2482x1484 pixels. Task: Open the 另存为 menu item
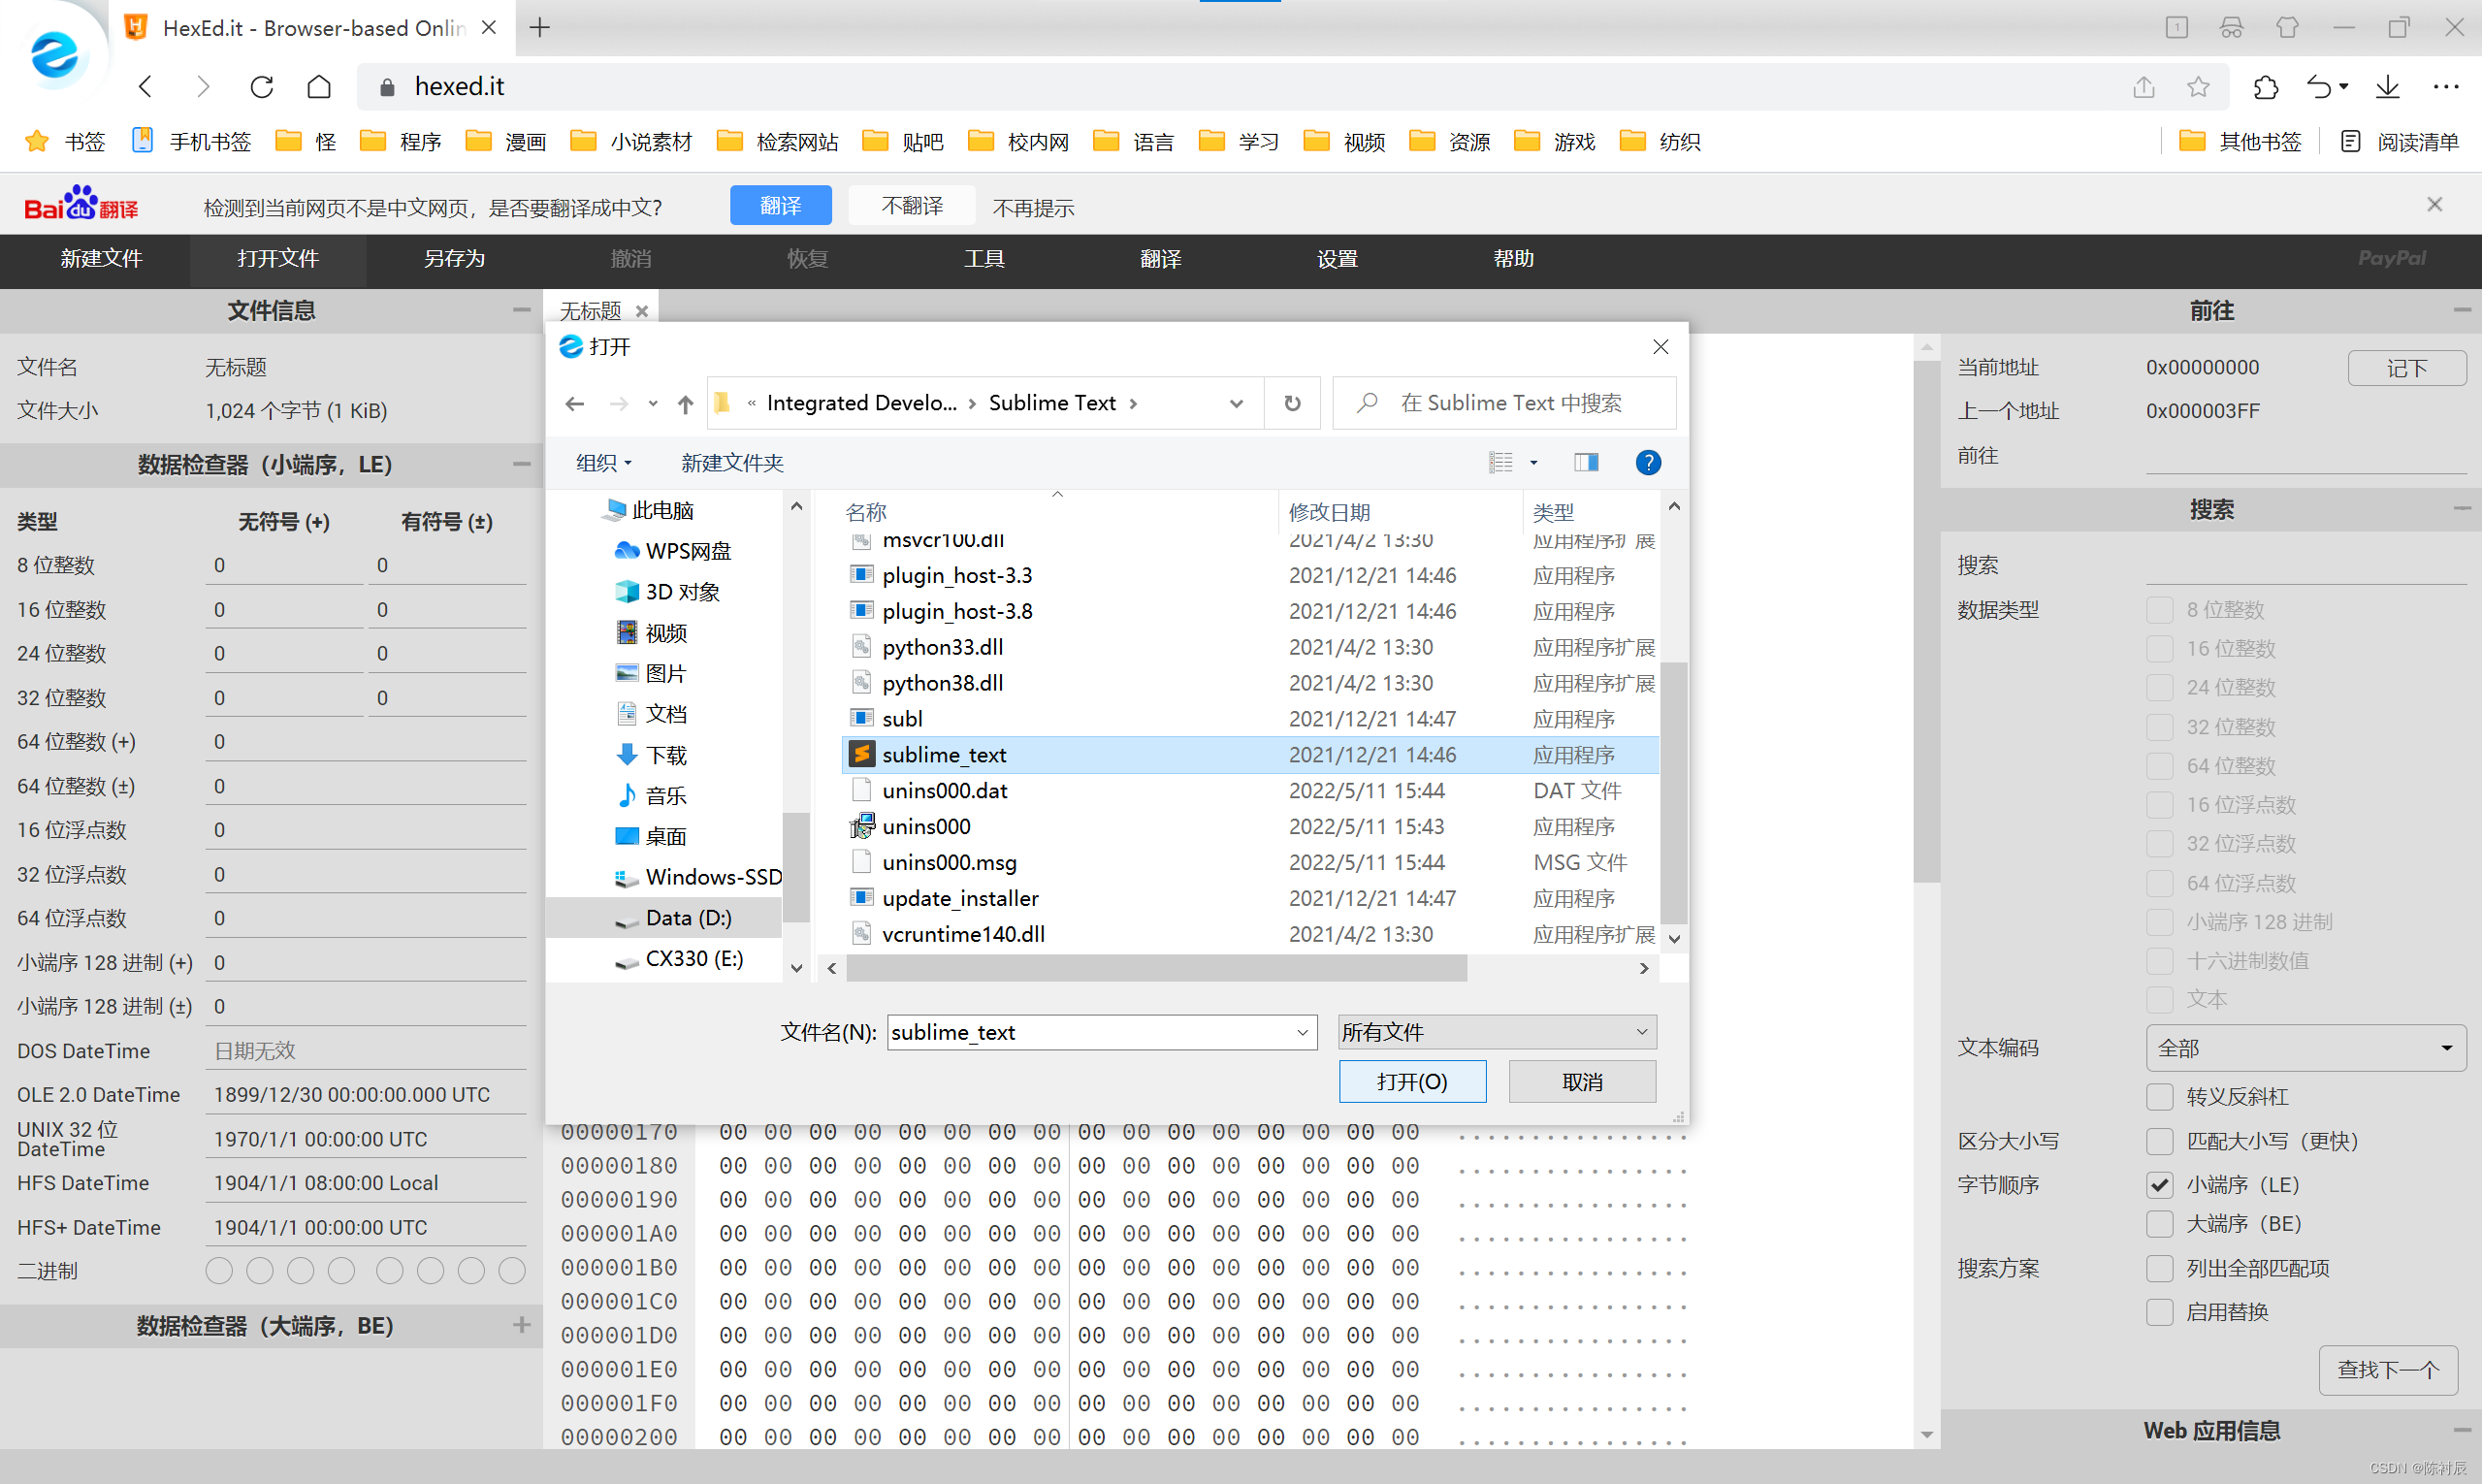pyautogui.click(x=454, y=259)
